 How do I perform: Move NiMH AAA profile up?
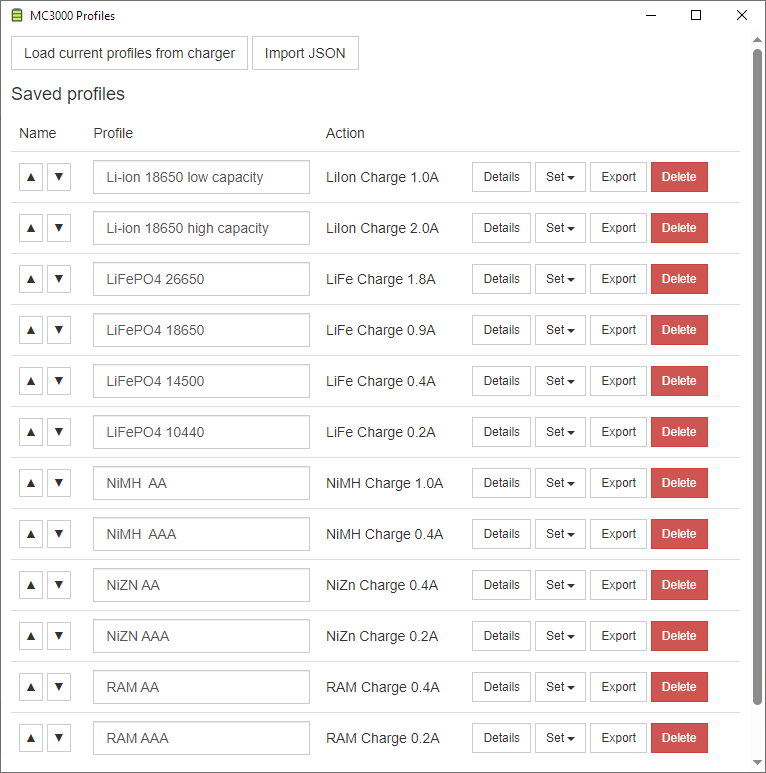point(31,534)
